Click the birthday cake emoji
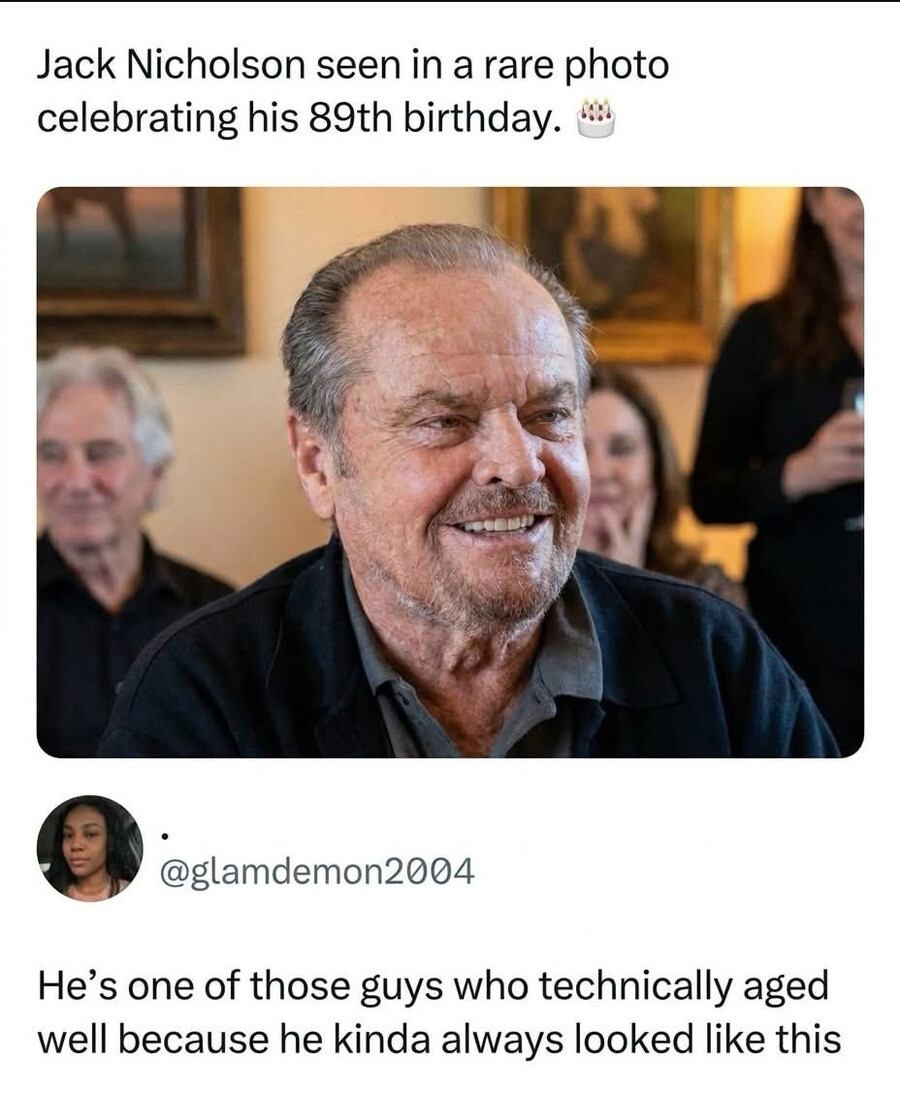Screen dimensions: 900x1093 tap(598, 119)
